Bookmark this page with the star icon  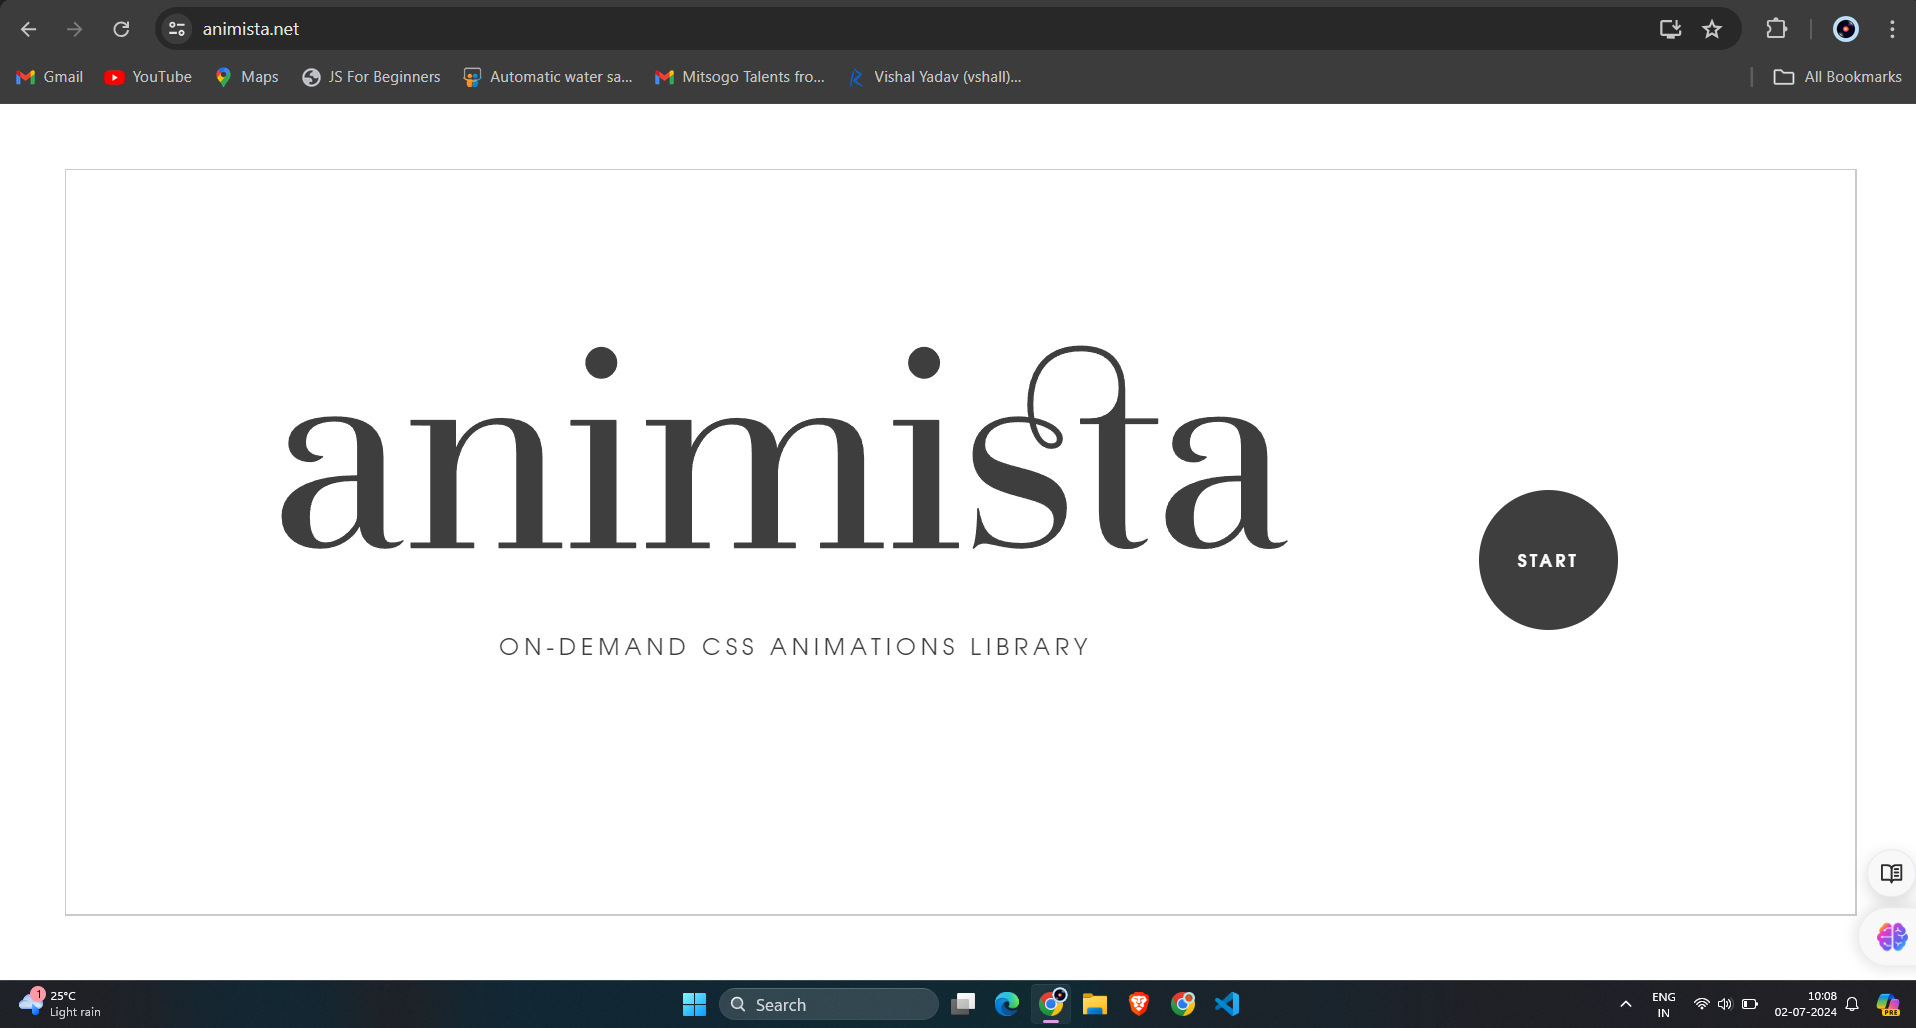click(1712, 29)
